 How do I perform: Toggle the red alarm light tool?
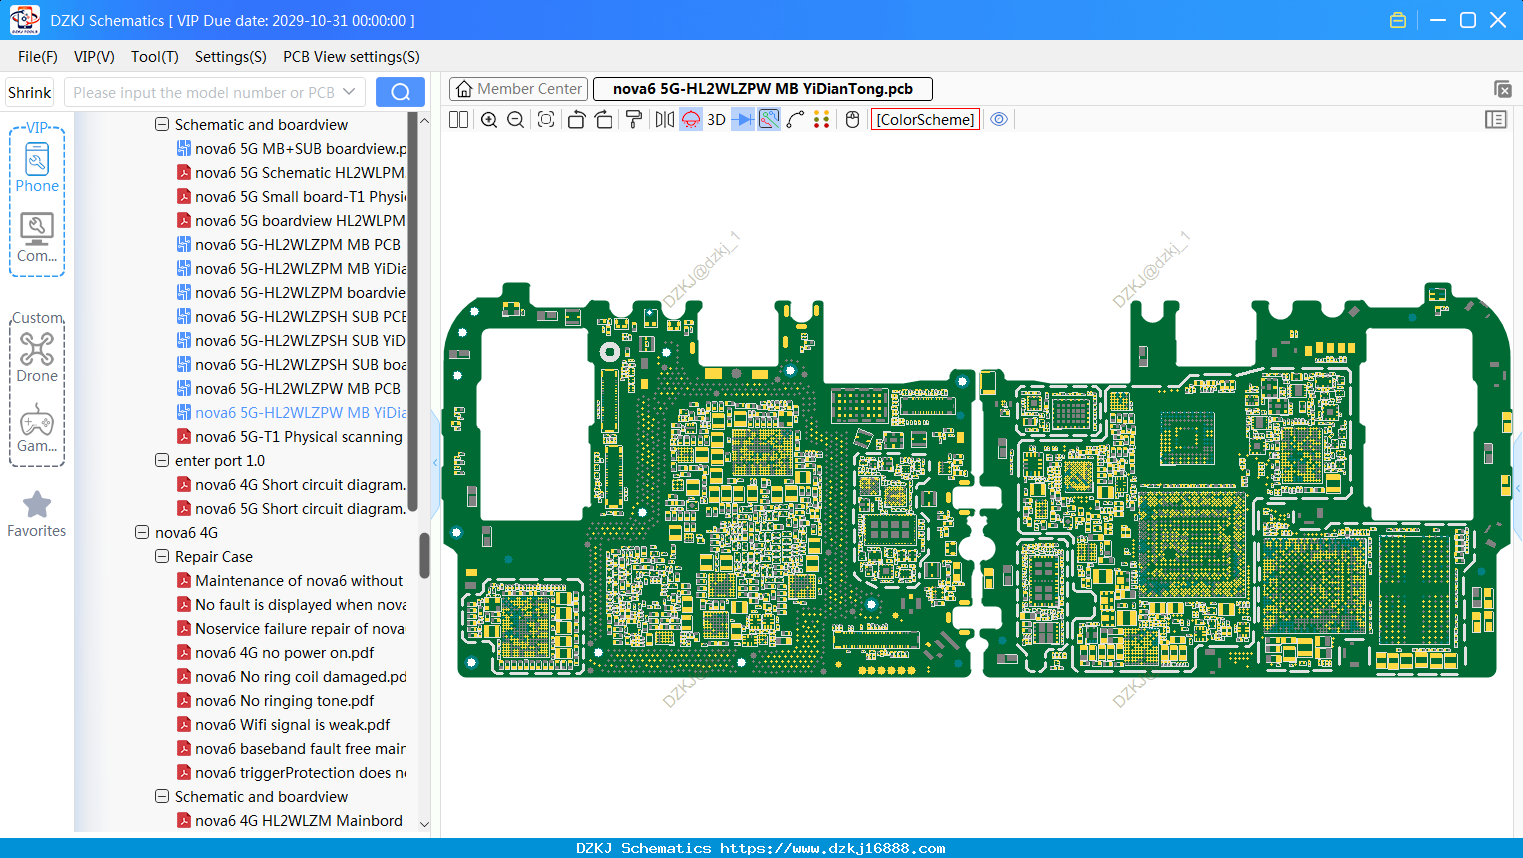coord(691,120)
